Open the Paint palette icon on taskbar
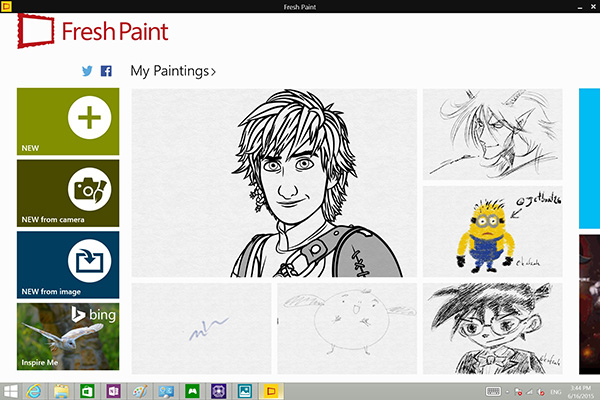This screenshot has height=400, width=600. point(140,391)
